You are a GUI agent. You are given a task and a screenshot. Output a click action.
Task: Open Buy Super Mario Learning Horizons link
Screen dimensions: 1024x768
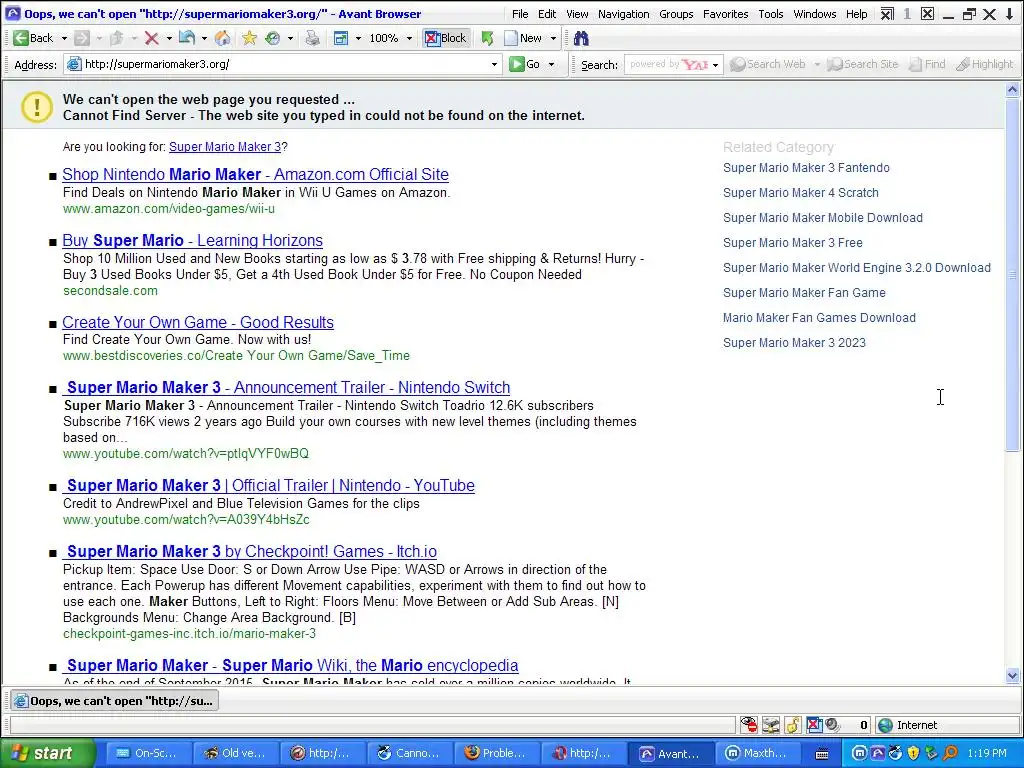point(193,240)
